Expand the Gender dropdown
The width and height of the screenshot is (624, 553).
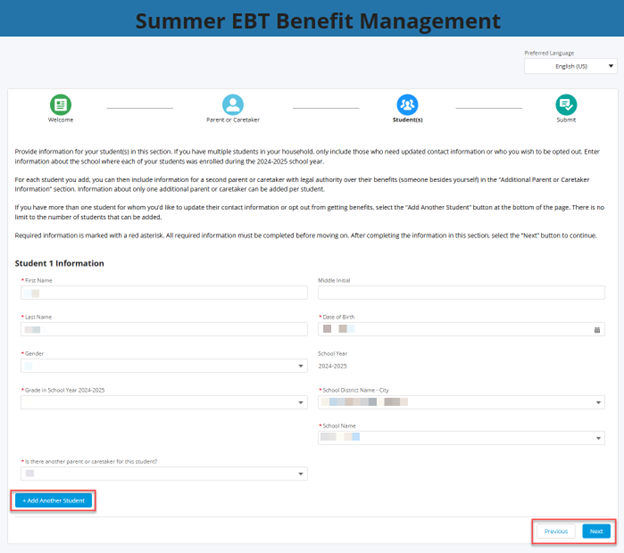coord(162,366)
